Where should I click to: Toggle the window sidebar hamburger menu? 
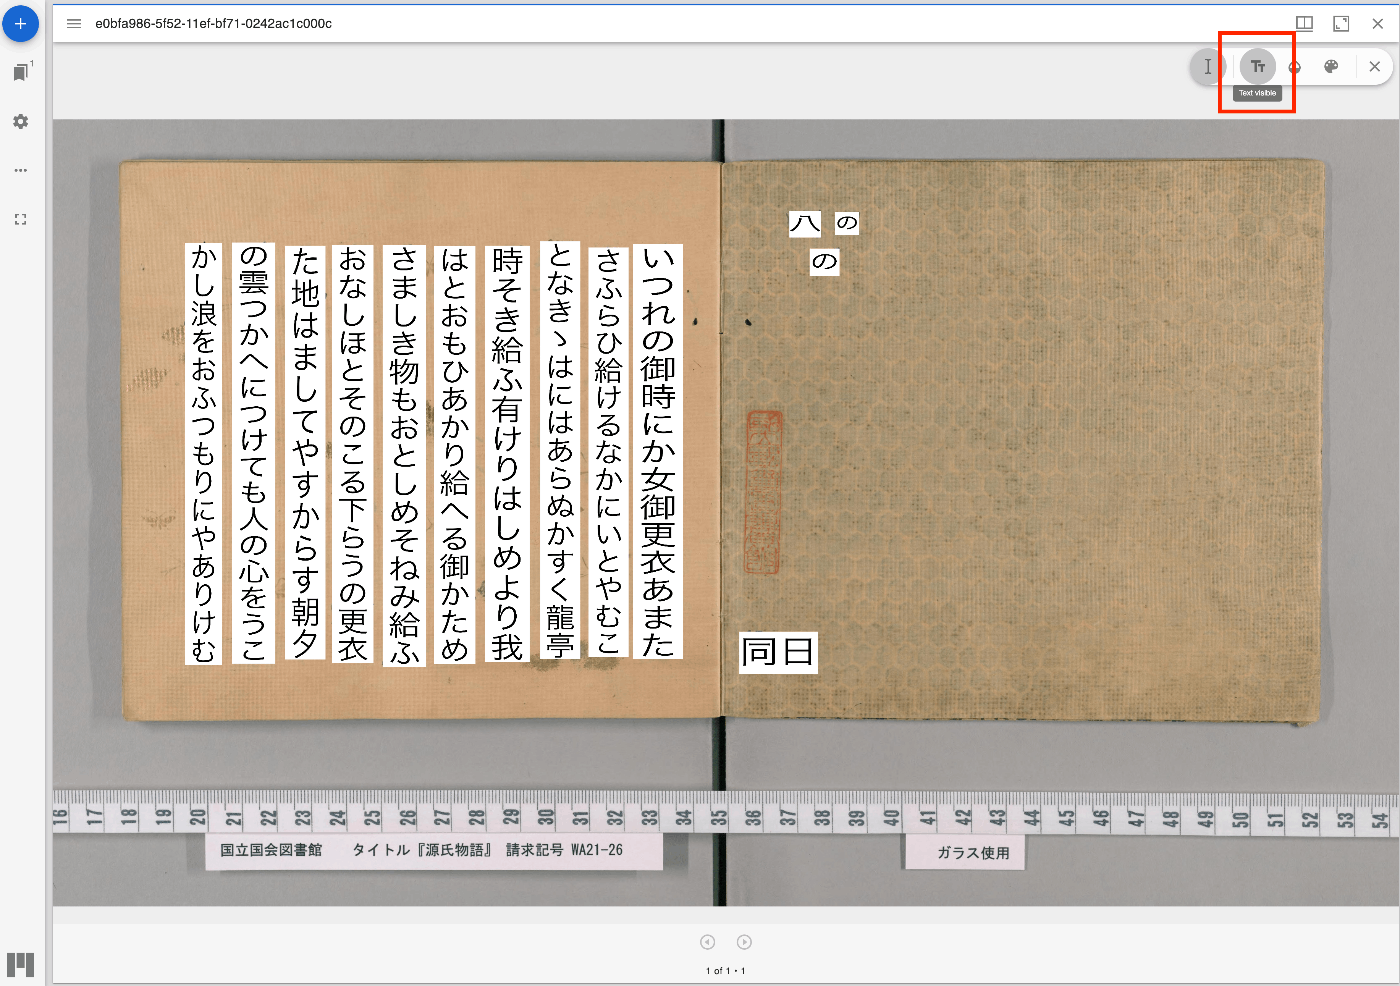[x=74, y=23]
